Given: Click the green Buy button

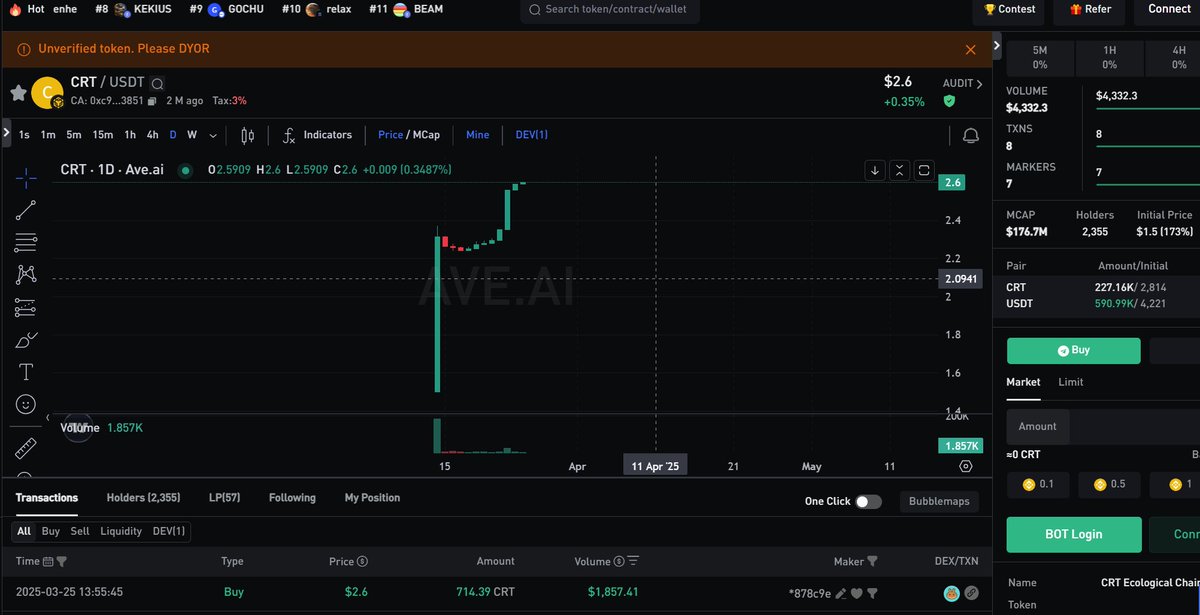Looking at the screenshot, I should pyautogui.click(x=1073, y=351).
